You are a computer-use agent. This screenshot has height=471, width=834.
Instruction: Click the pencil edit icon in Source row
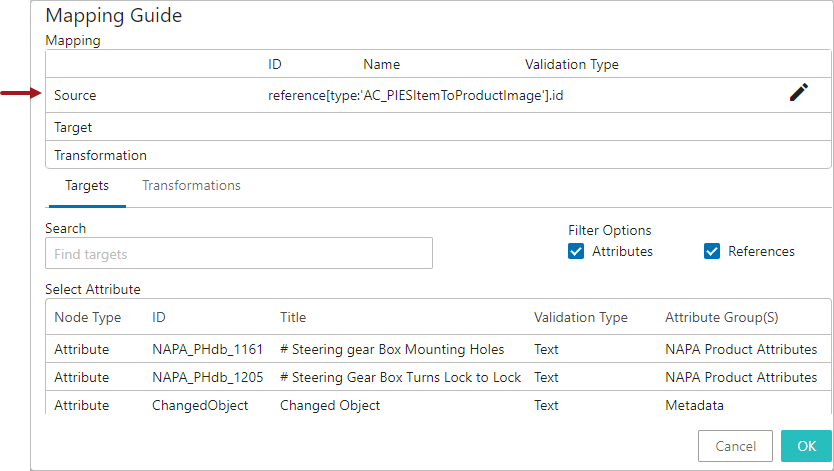click(x=798, y=92)
